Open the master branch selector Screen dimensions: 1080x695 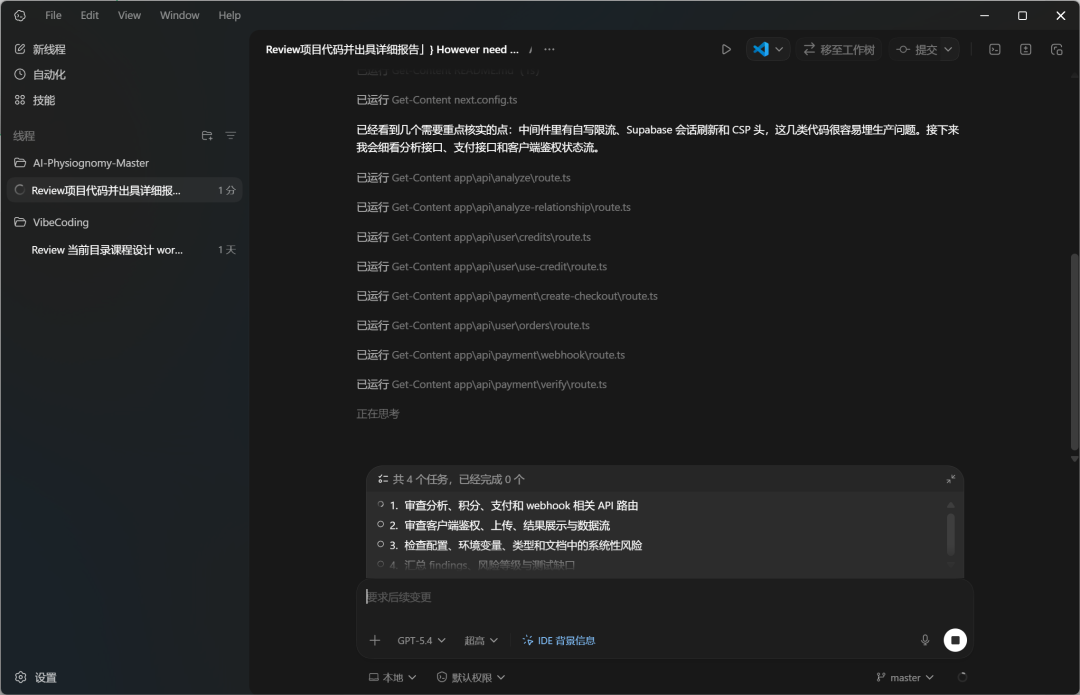click(903, 676)
